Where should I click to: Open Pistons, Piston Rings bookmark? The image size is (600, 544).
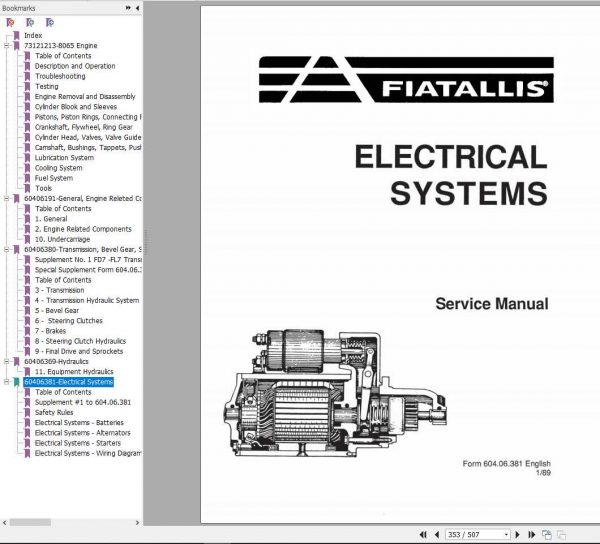pos(88,117)
